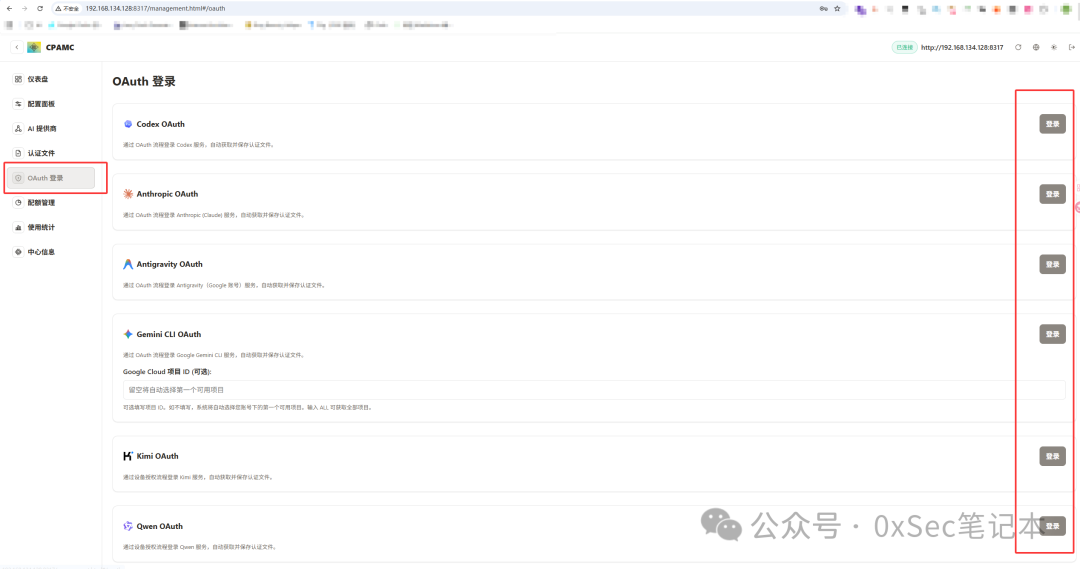Click the Qwen 服务 device authorization description
The height and width of the screenshot is (569, 1080).
[x=200, y=547]
